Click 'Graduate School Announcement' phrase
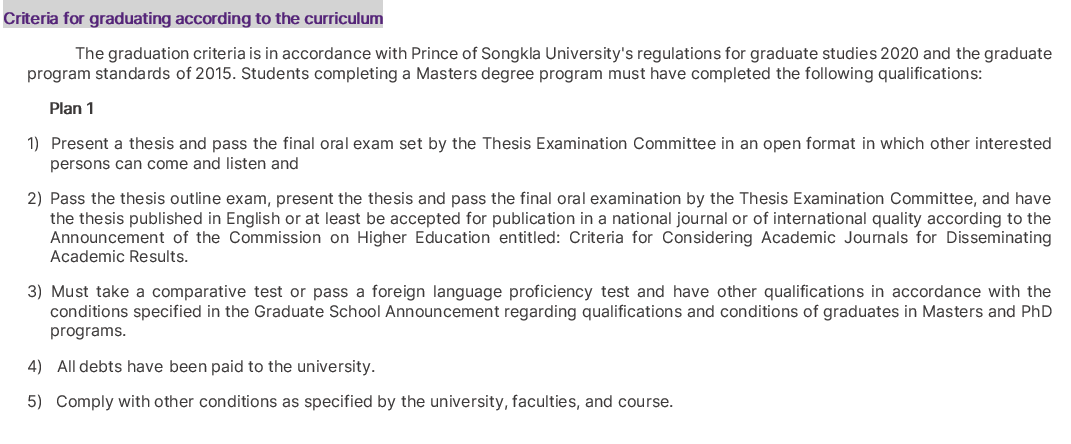Viewport: 1071px width, 444px height. click(376, 311)
